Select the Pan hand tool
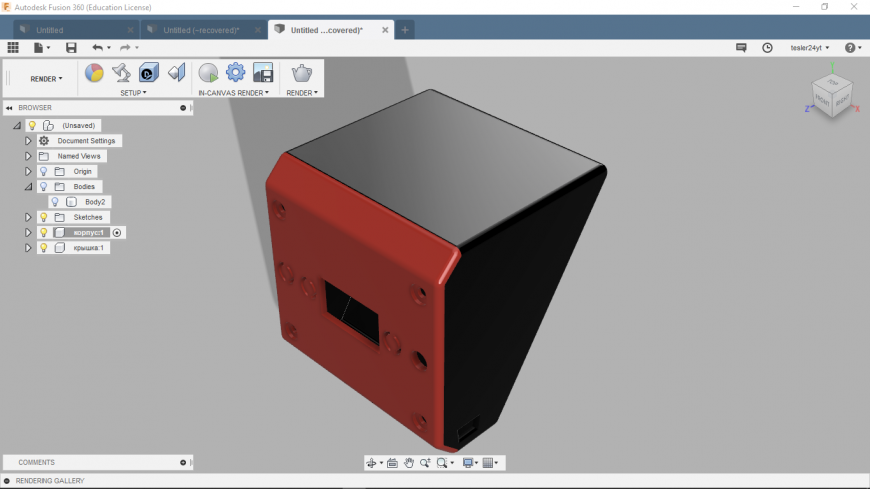This screenshot has width=870, height=489. [x=409, y=463]
